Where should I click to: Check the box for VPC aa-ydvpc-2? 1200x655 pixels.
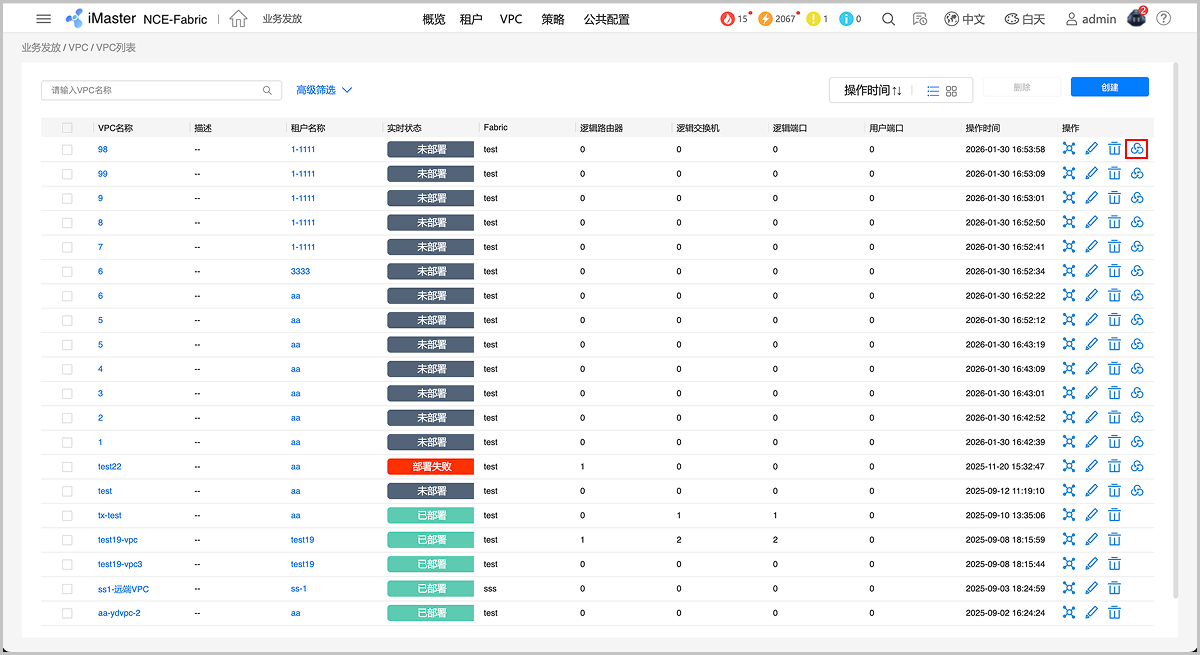(67, 613)
